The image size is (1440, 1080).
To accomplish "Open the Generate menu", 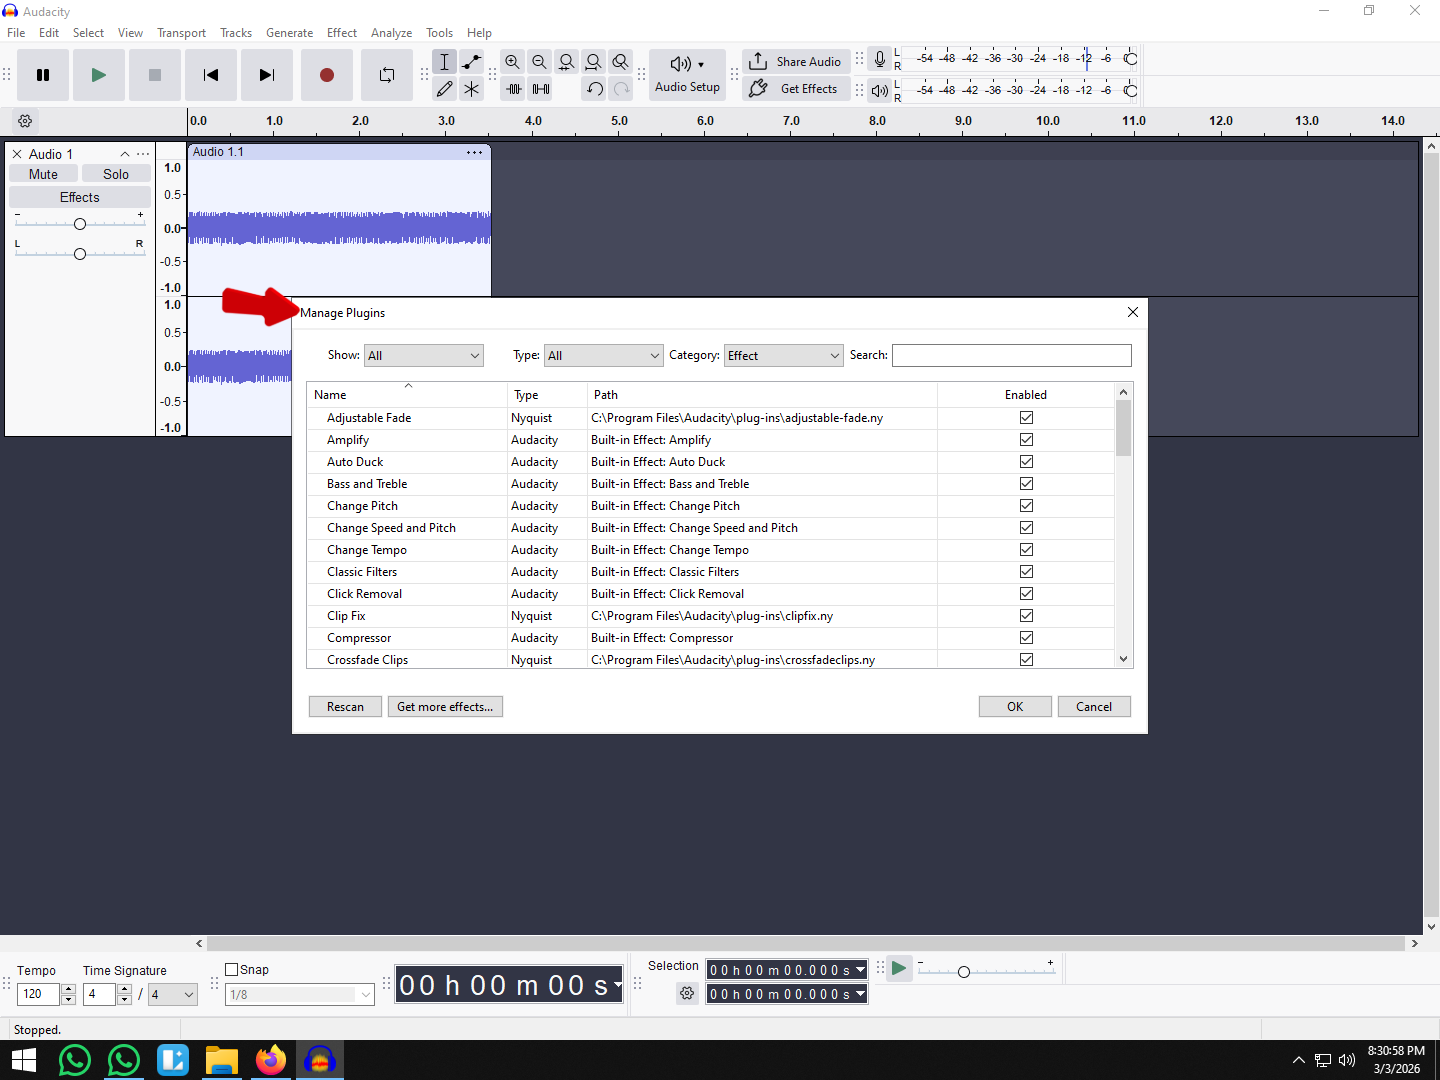I will (289, 33).
